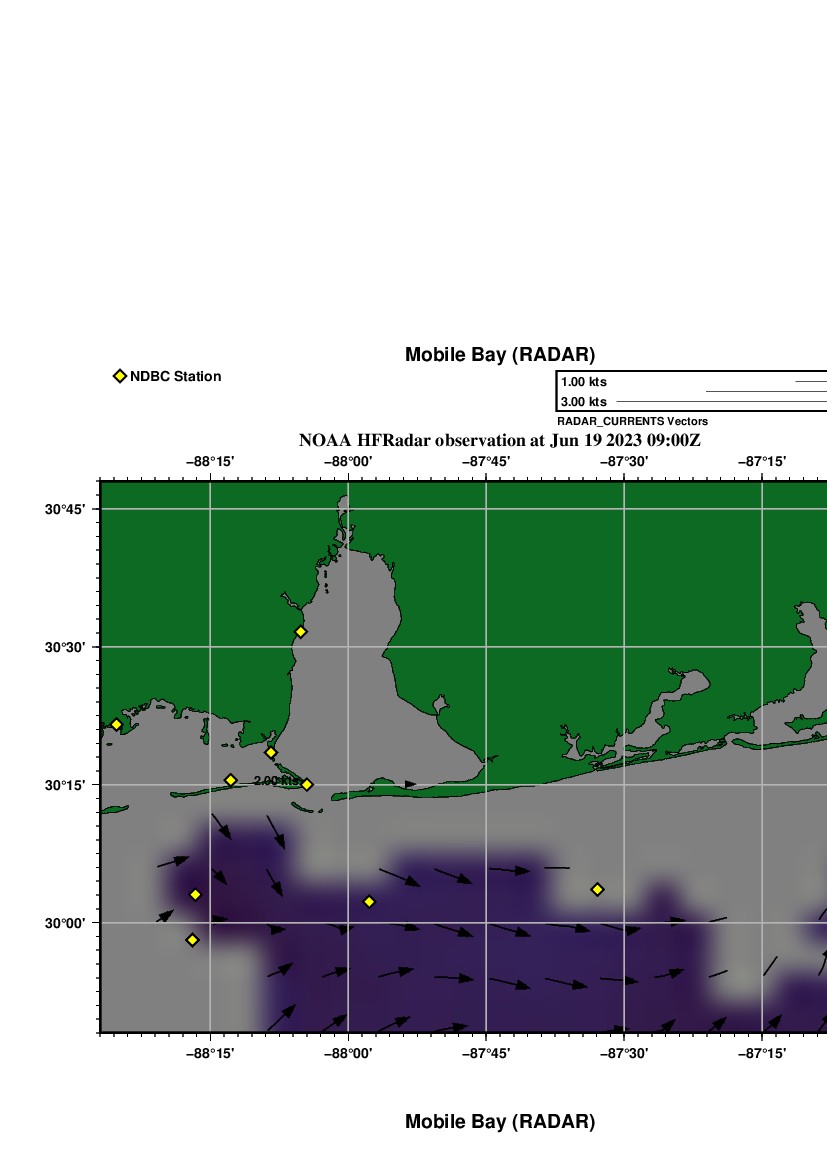Image resolution: width=827 pixels, height=1170 pixels.
Task: Click the NDBC Station legend diamond icon
Action: (120, 376)
